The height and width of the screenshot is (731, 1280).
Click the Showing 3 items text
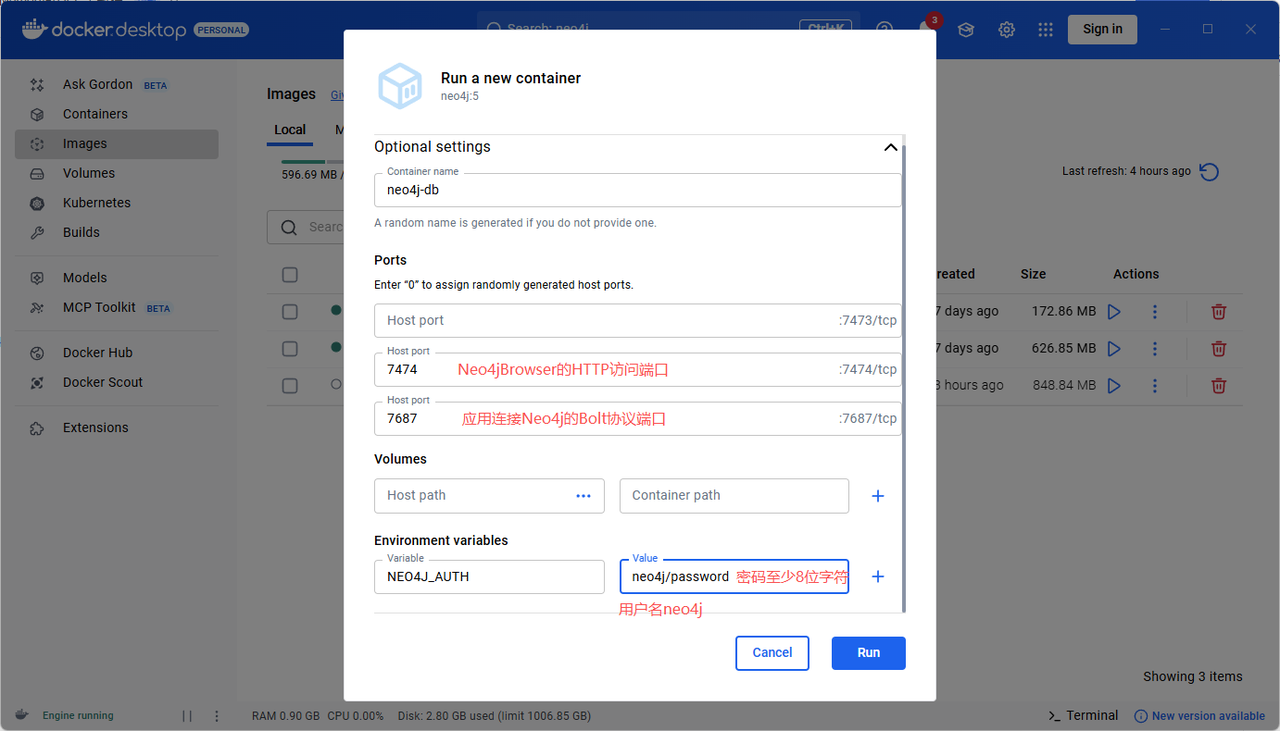1193,677
